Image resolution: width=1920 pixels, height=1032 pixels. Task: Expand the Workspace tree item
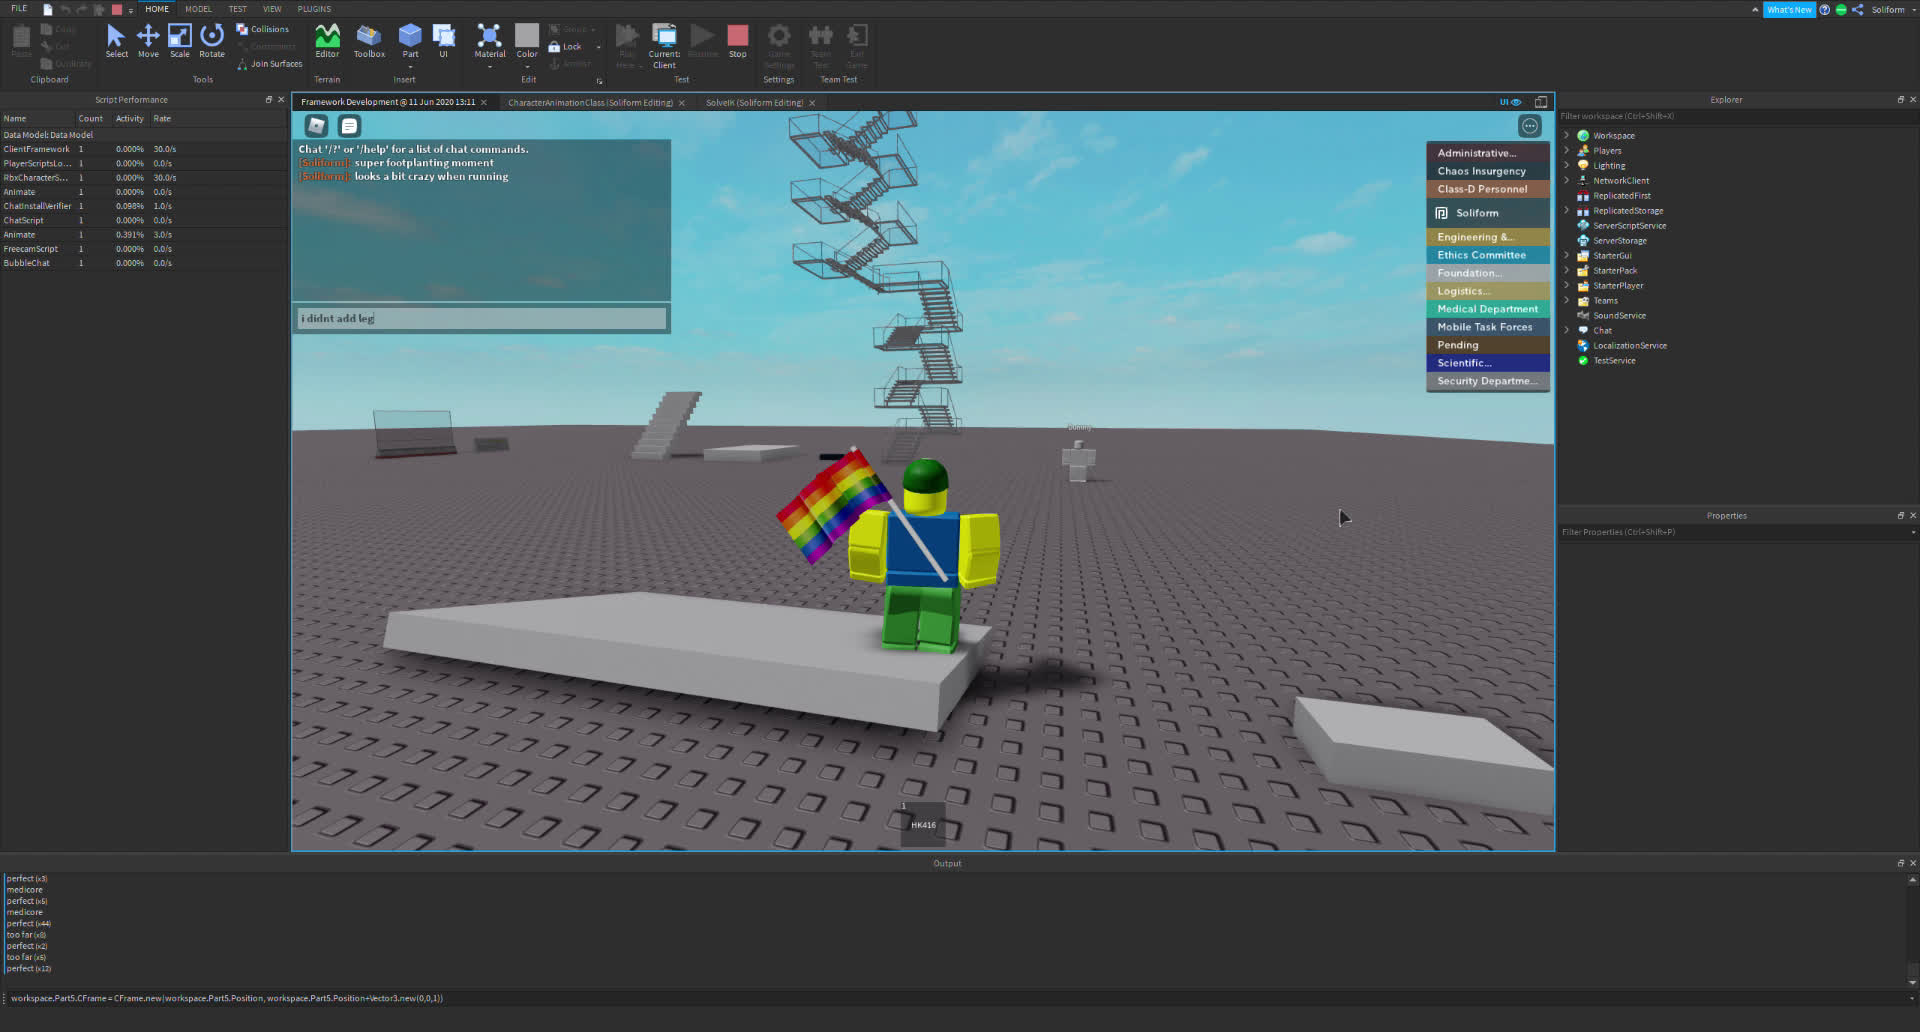1566,135
